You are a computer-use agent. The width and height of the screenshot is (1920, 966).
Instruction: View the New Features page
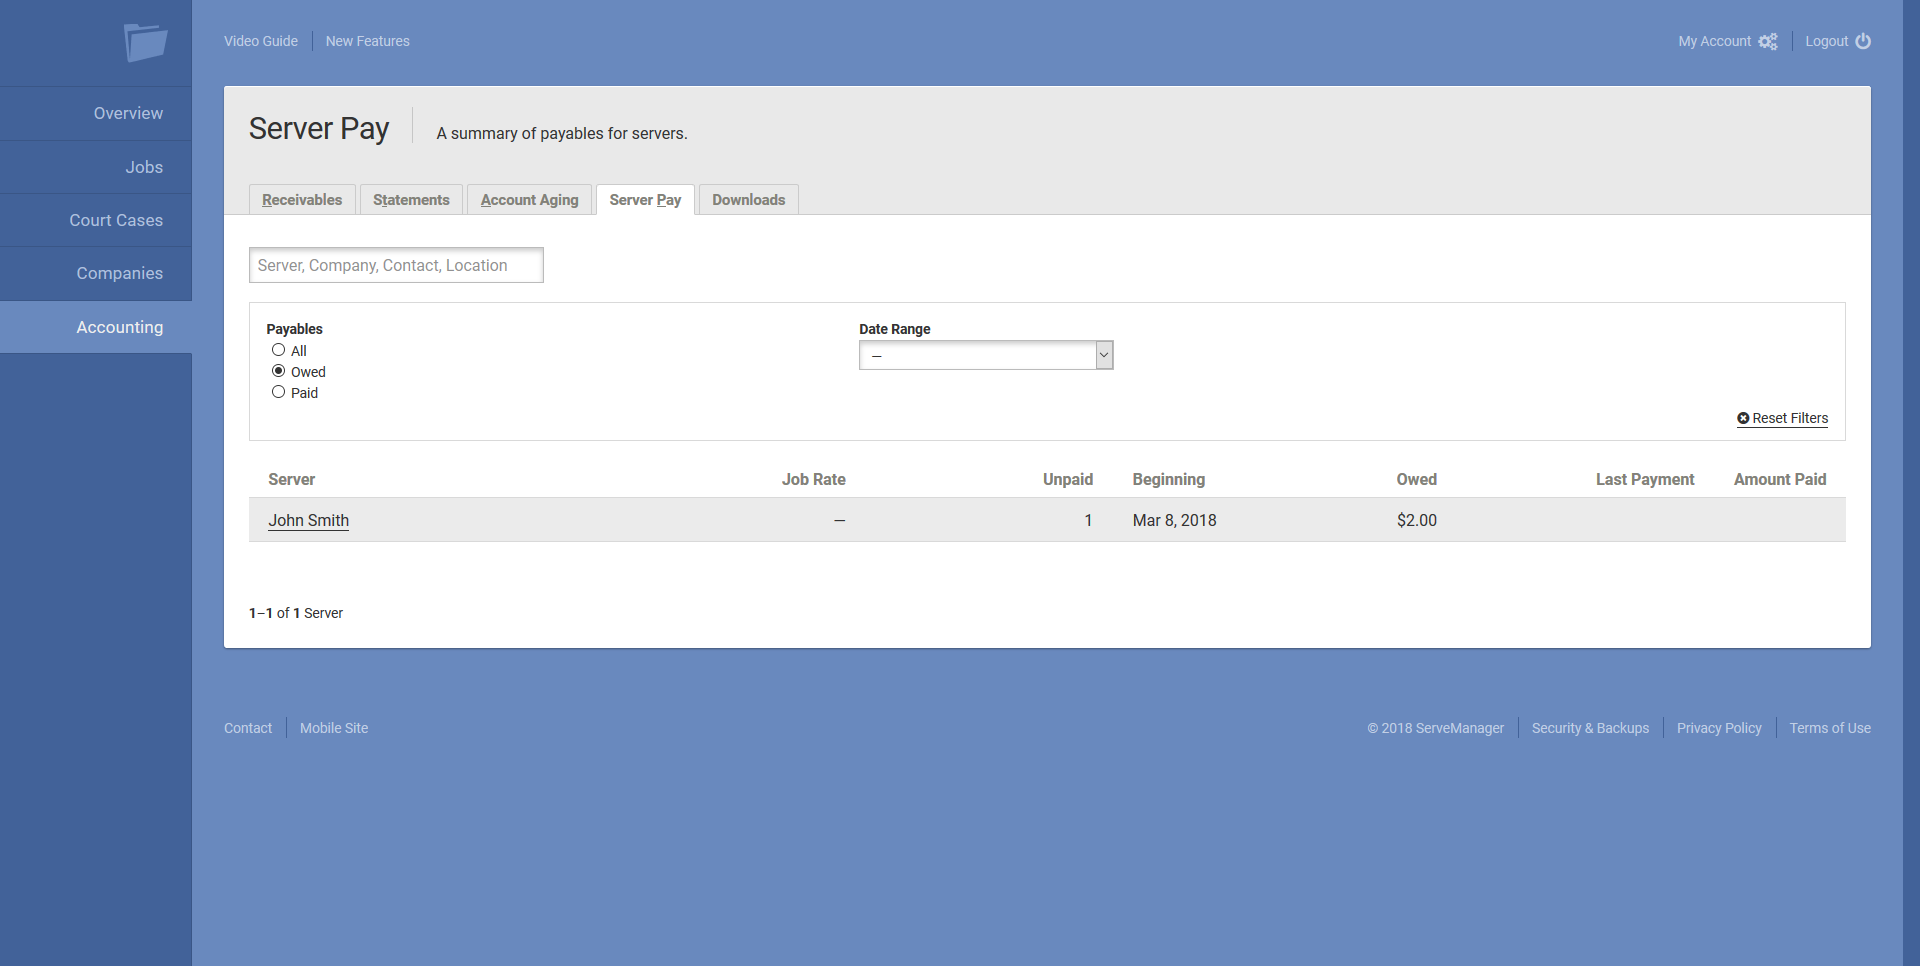(367, 41)
